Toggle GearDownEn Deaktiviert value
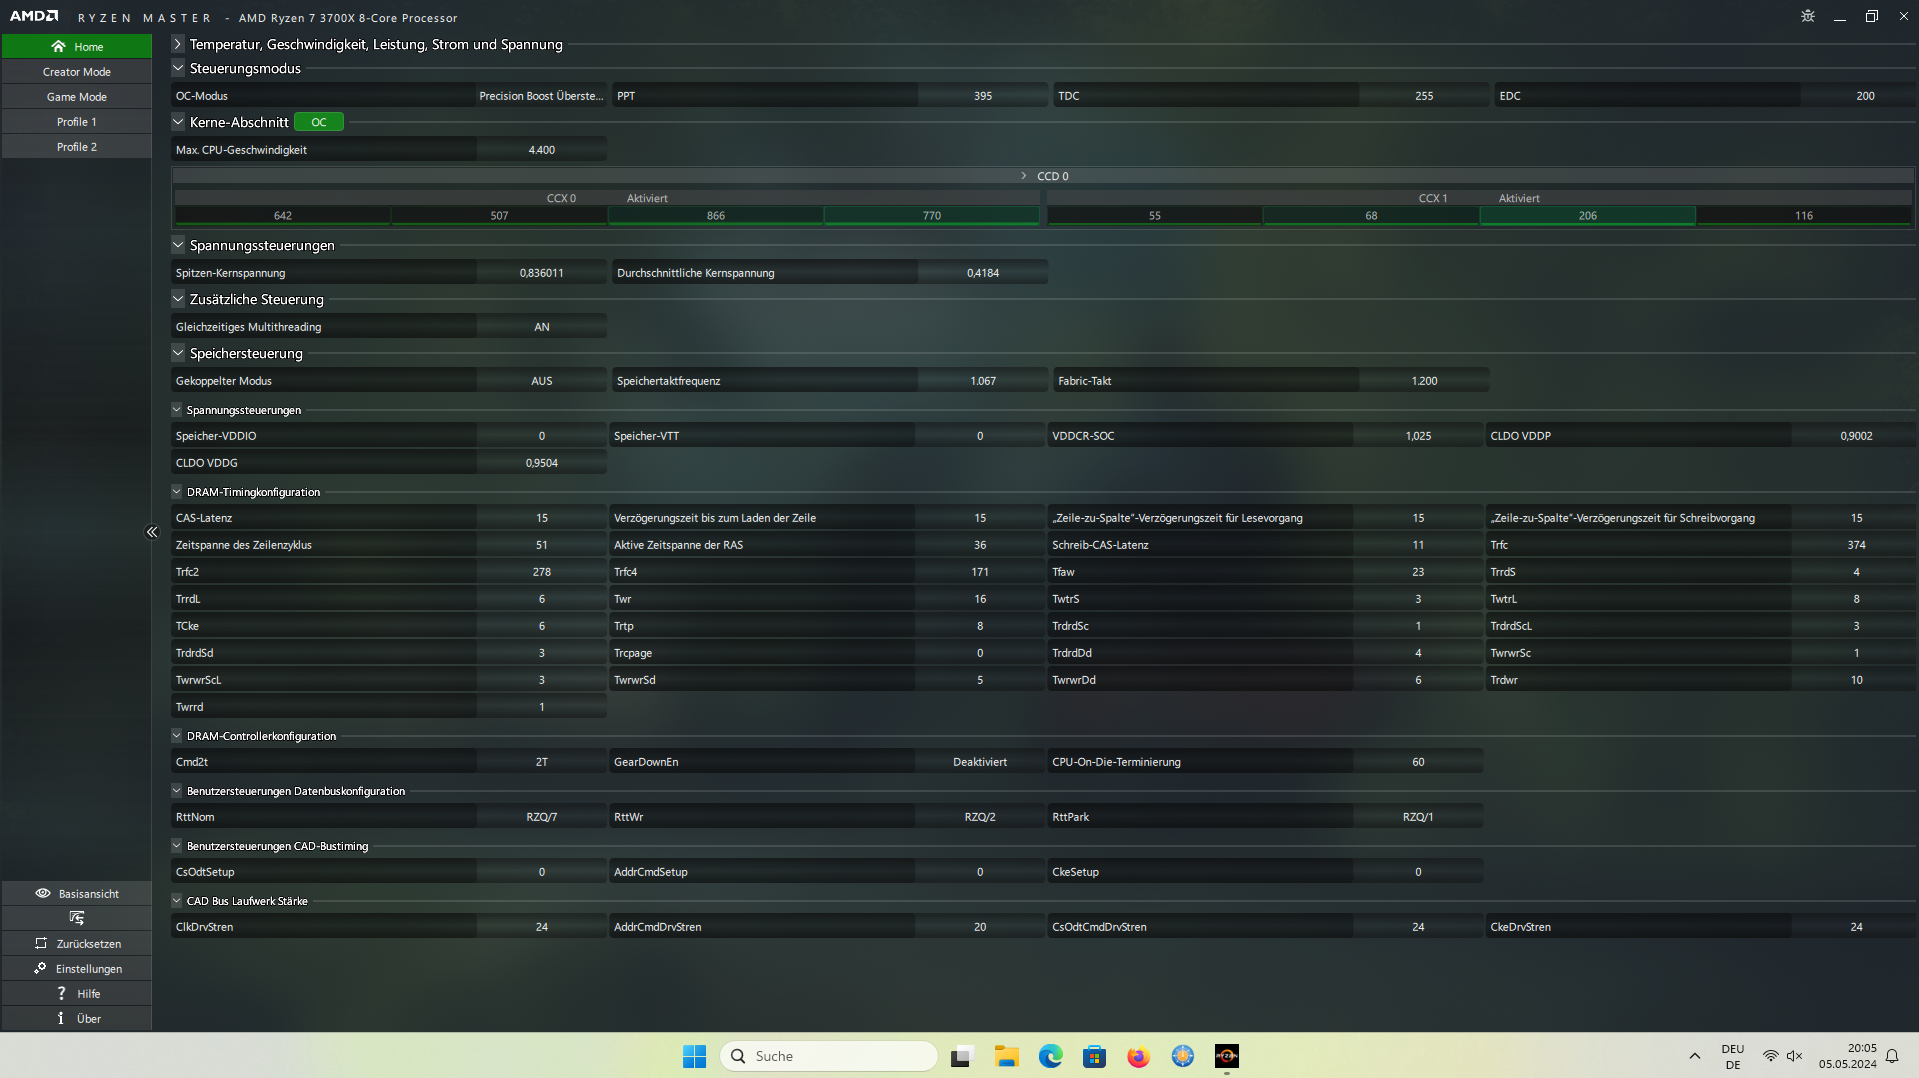Image resolution: width=1919 pixels, height=1078 pixels. (979, 762)
